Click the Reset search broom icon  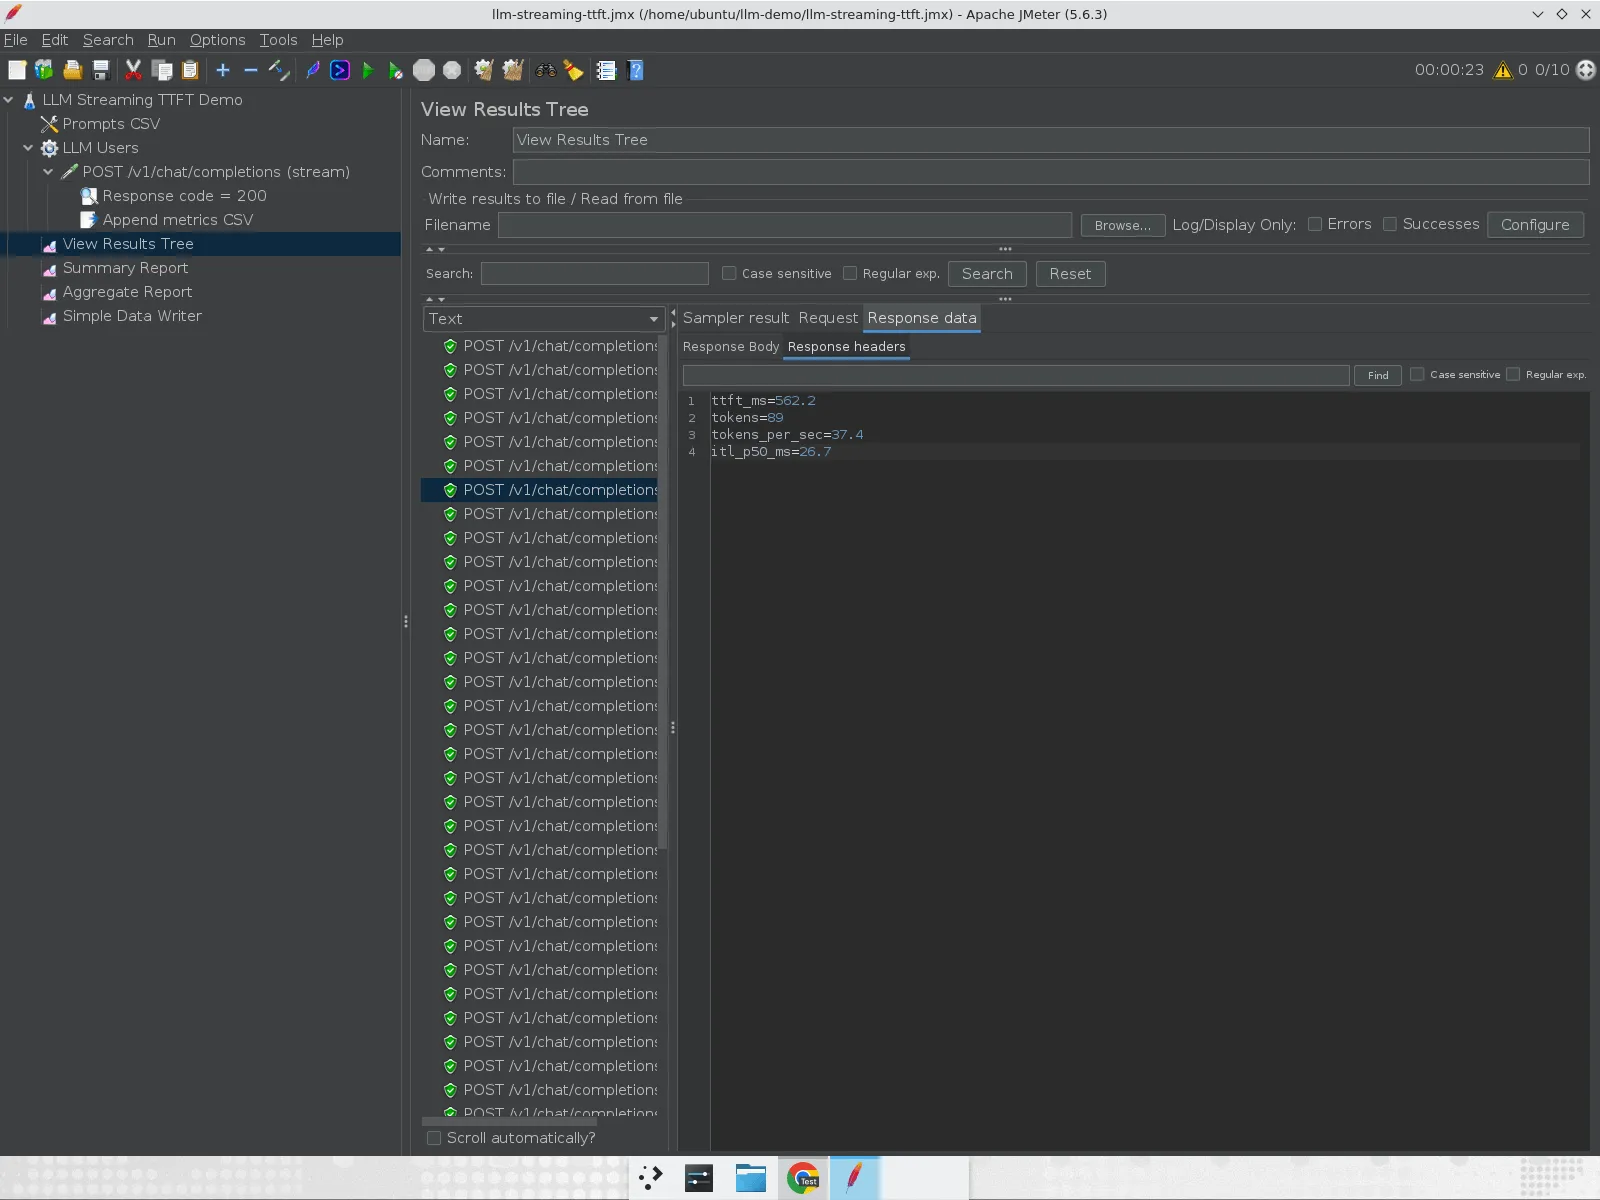pos(574,70)
